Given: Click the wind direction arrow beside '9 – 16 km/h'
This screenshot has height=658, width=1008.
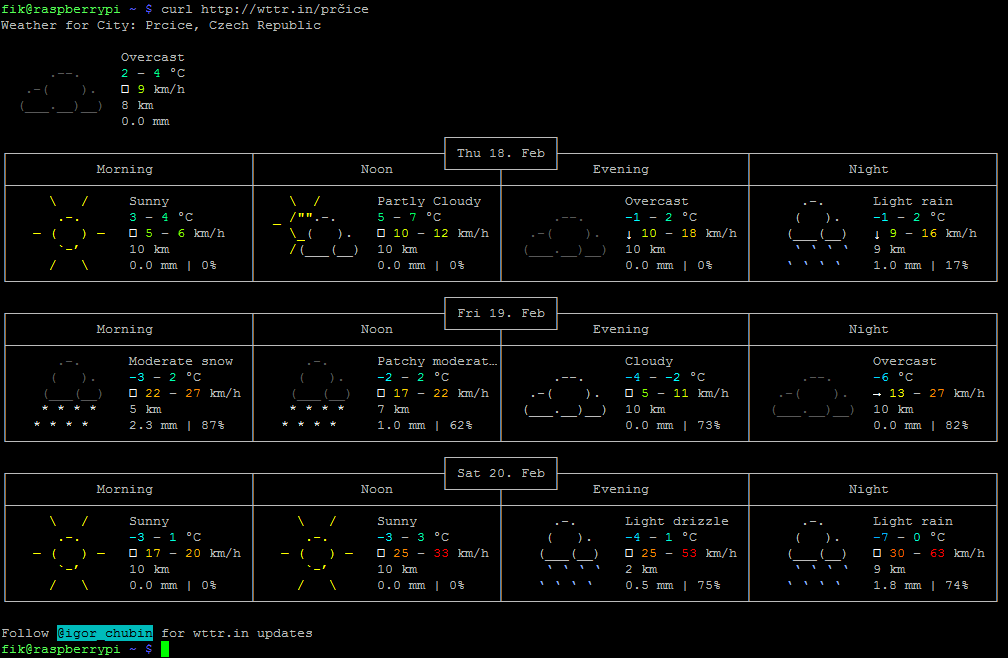Looking at the screenshot, I should pos(877,234).
